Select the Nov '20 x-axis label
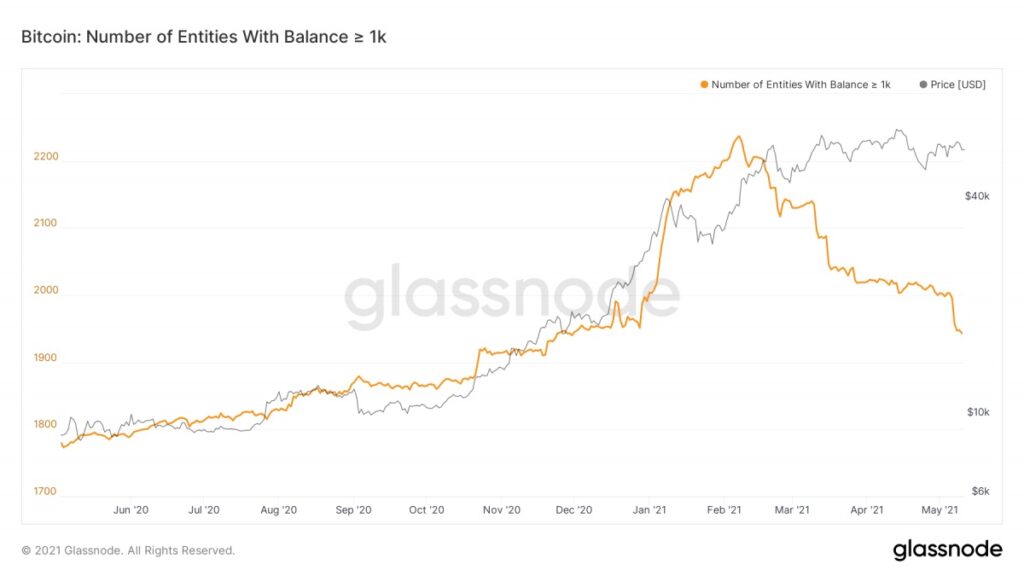This screenshot has width=1024, height=576. 500,510
